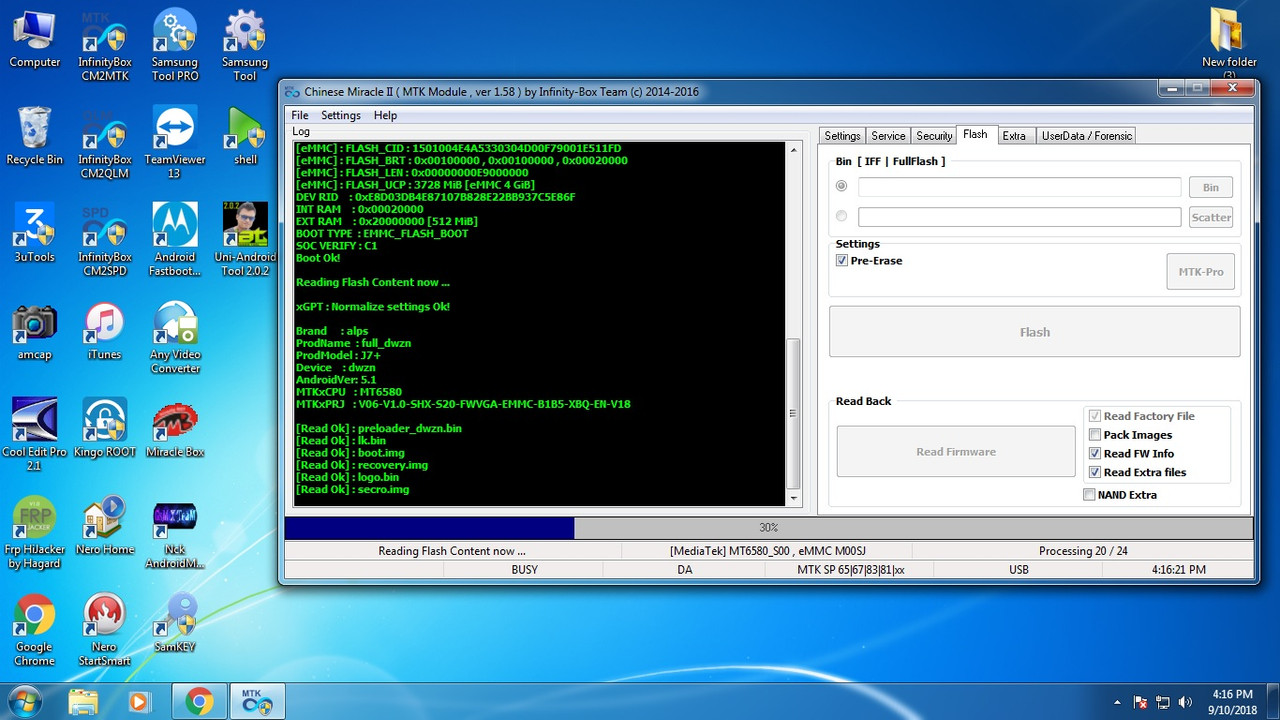Image resolution: width=1280 pixels, height=720 pixels.
Task: Click the Bin file path field
Action: coord(1019,187)
